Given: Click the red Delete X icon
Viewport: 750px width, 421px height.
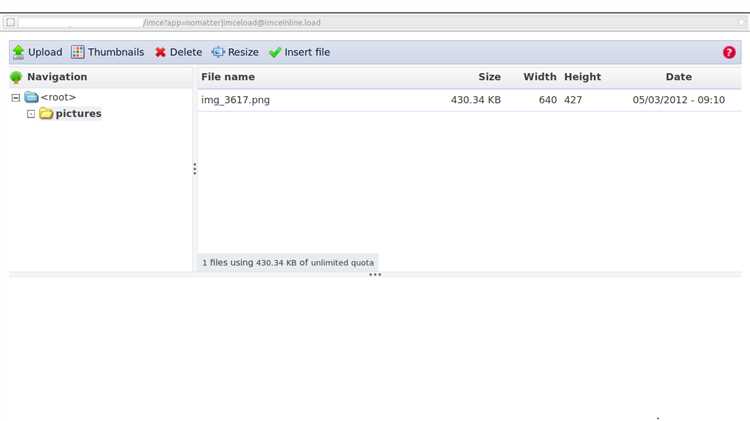Looking at the screenshot, I should [160, 53].
